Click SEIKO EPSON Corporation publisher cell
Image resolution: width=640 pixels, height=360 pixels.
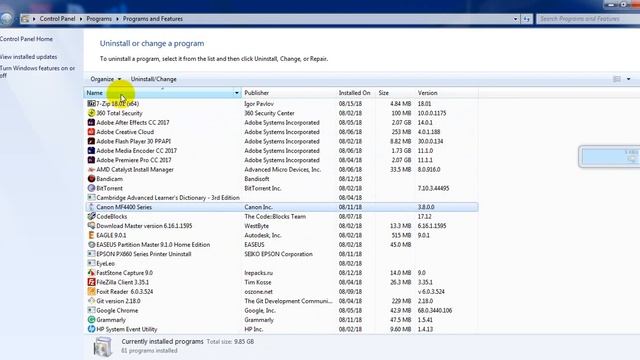278,254
